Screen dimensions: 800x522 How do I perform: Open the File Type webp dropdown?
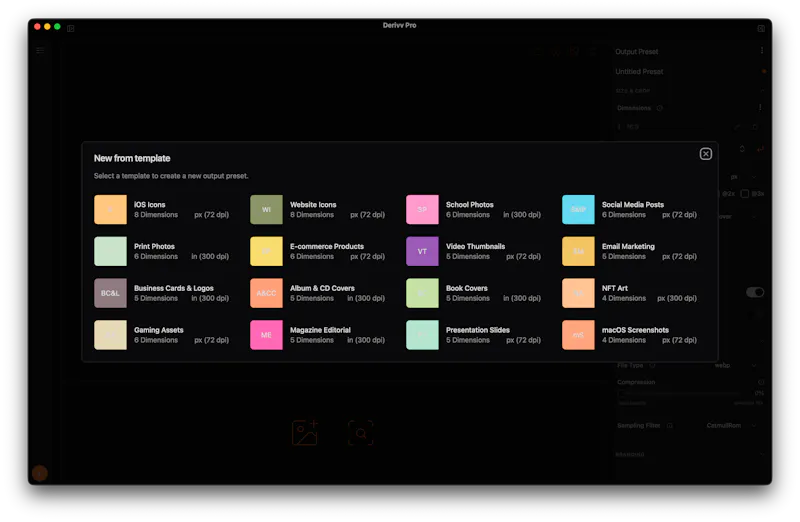point(735,365)
